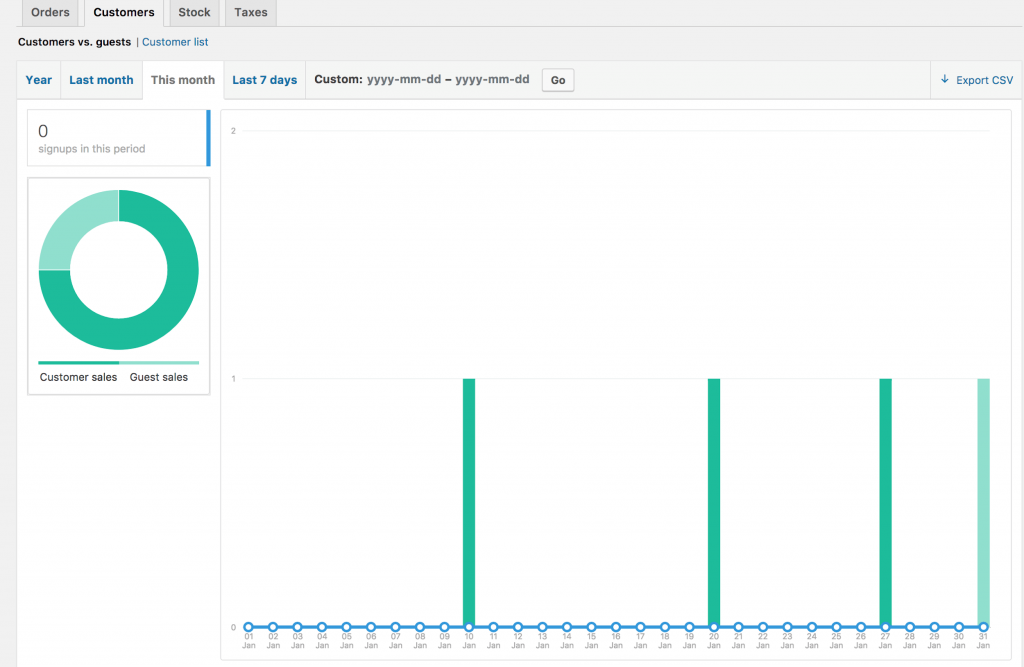Click the download icon beside Export CSV
The width and height of the screenshot is (1024, 667).
945,80
